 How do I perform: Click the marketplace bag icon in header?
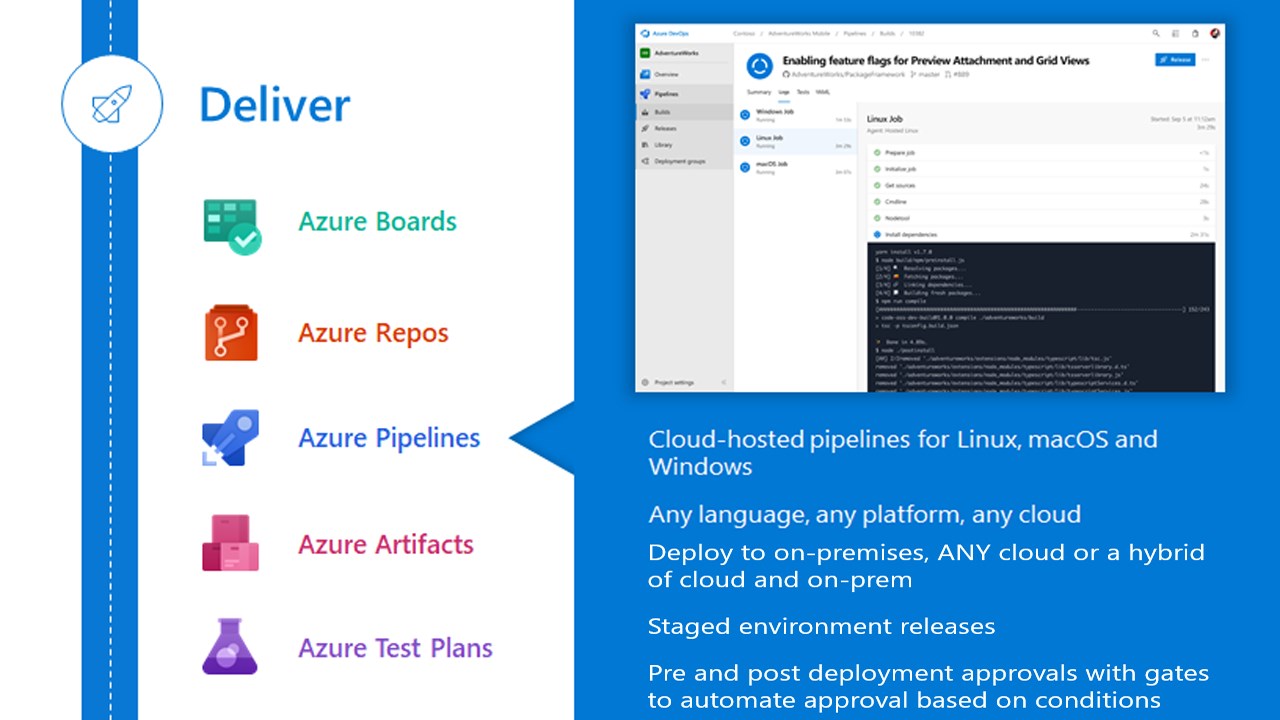click(x=1194, y=33)
